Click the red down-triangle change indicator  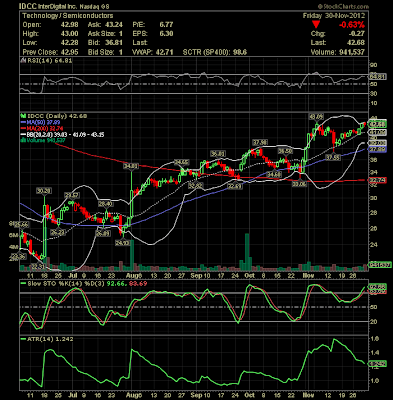click(x=316, y=25)
